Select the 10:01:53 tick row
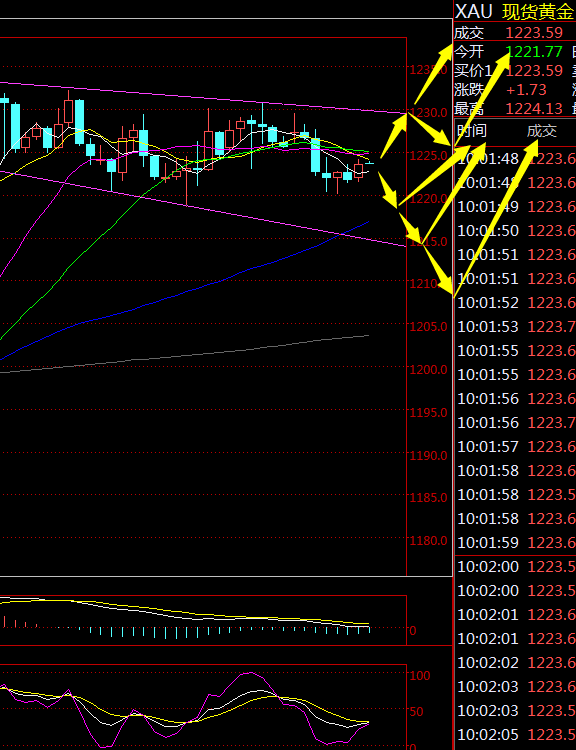The height and width of the screenshot is (750, 576). coord(516,327)
